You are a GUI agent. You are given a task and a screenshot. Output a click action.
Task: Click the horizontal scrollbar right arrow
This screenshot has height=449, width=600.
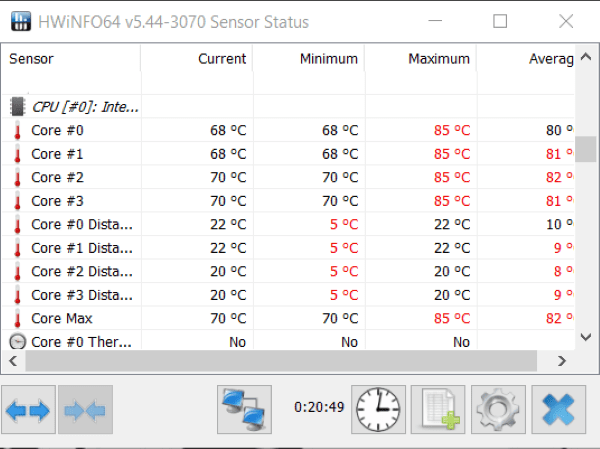[x=562, y=361]
